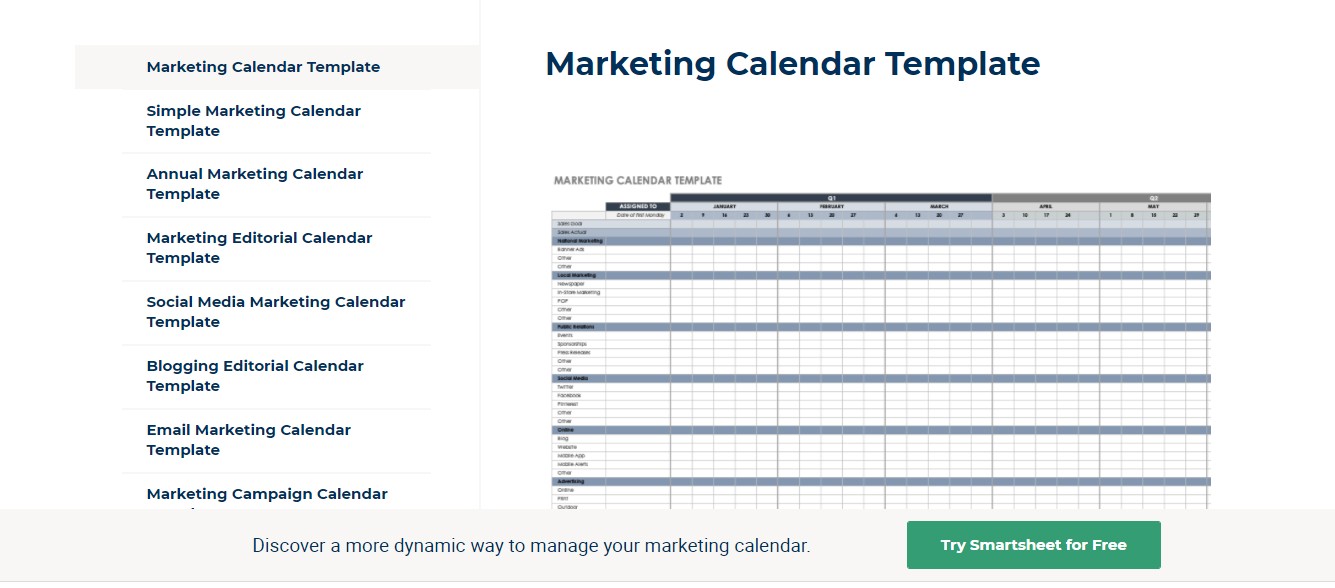Click the January month header in spreadsheet
The image size is (1335, 588).
click(x=723, y=206)
